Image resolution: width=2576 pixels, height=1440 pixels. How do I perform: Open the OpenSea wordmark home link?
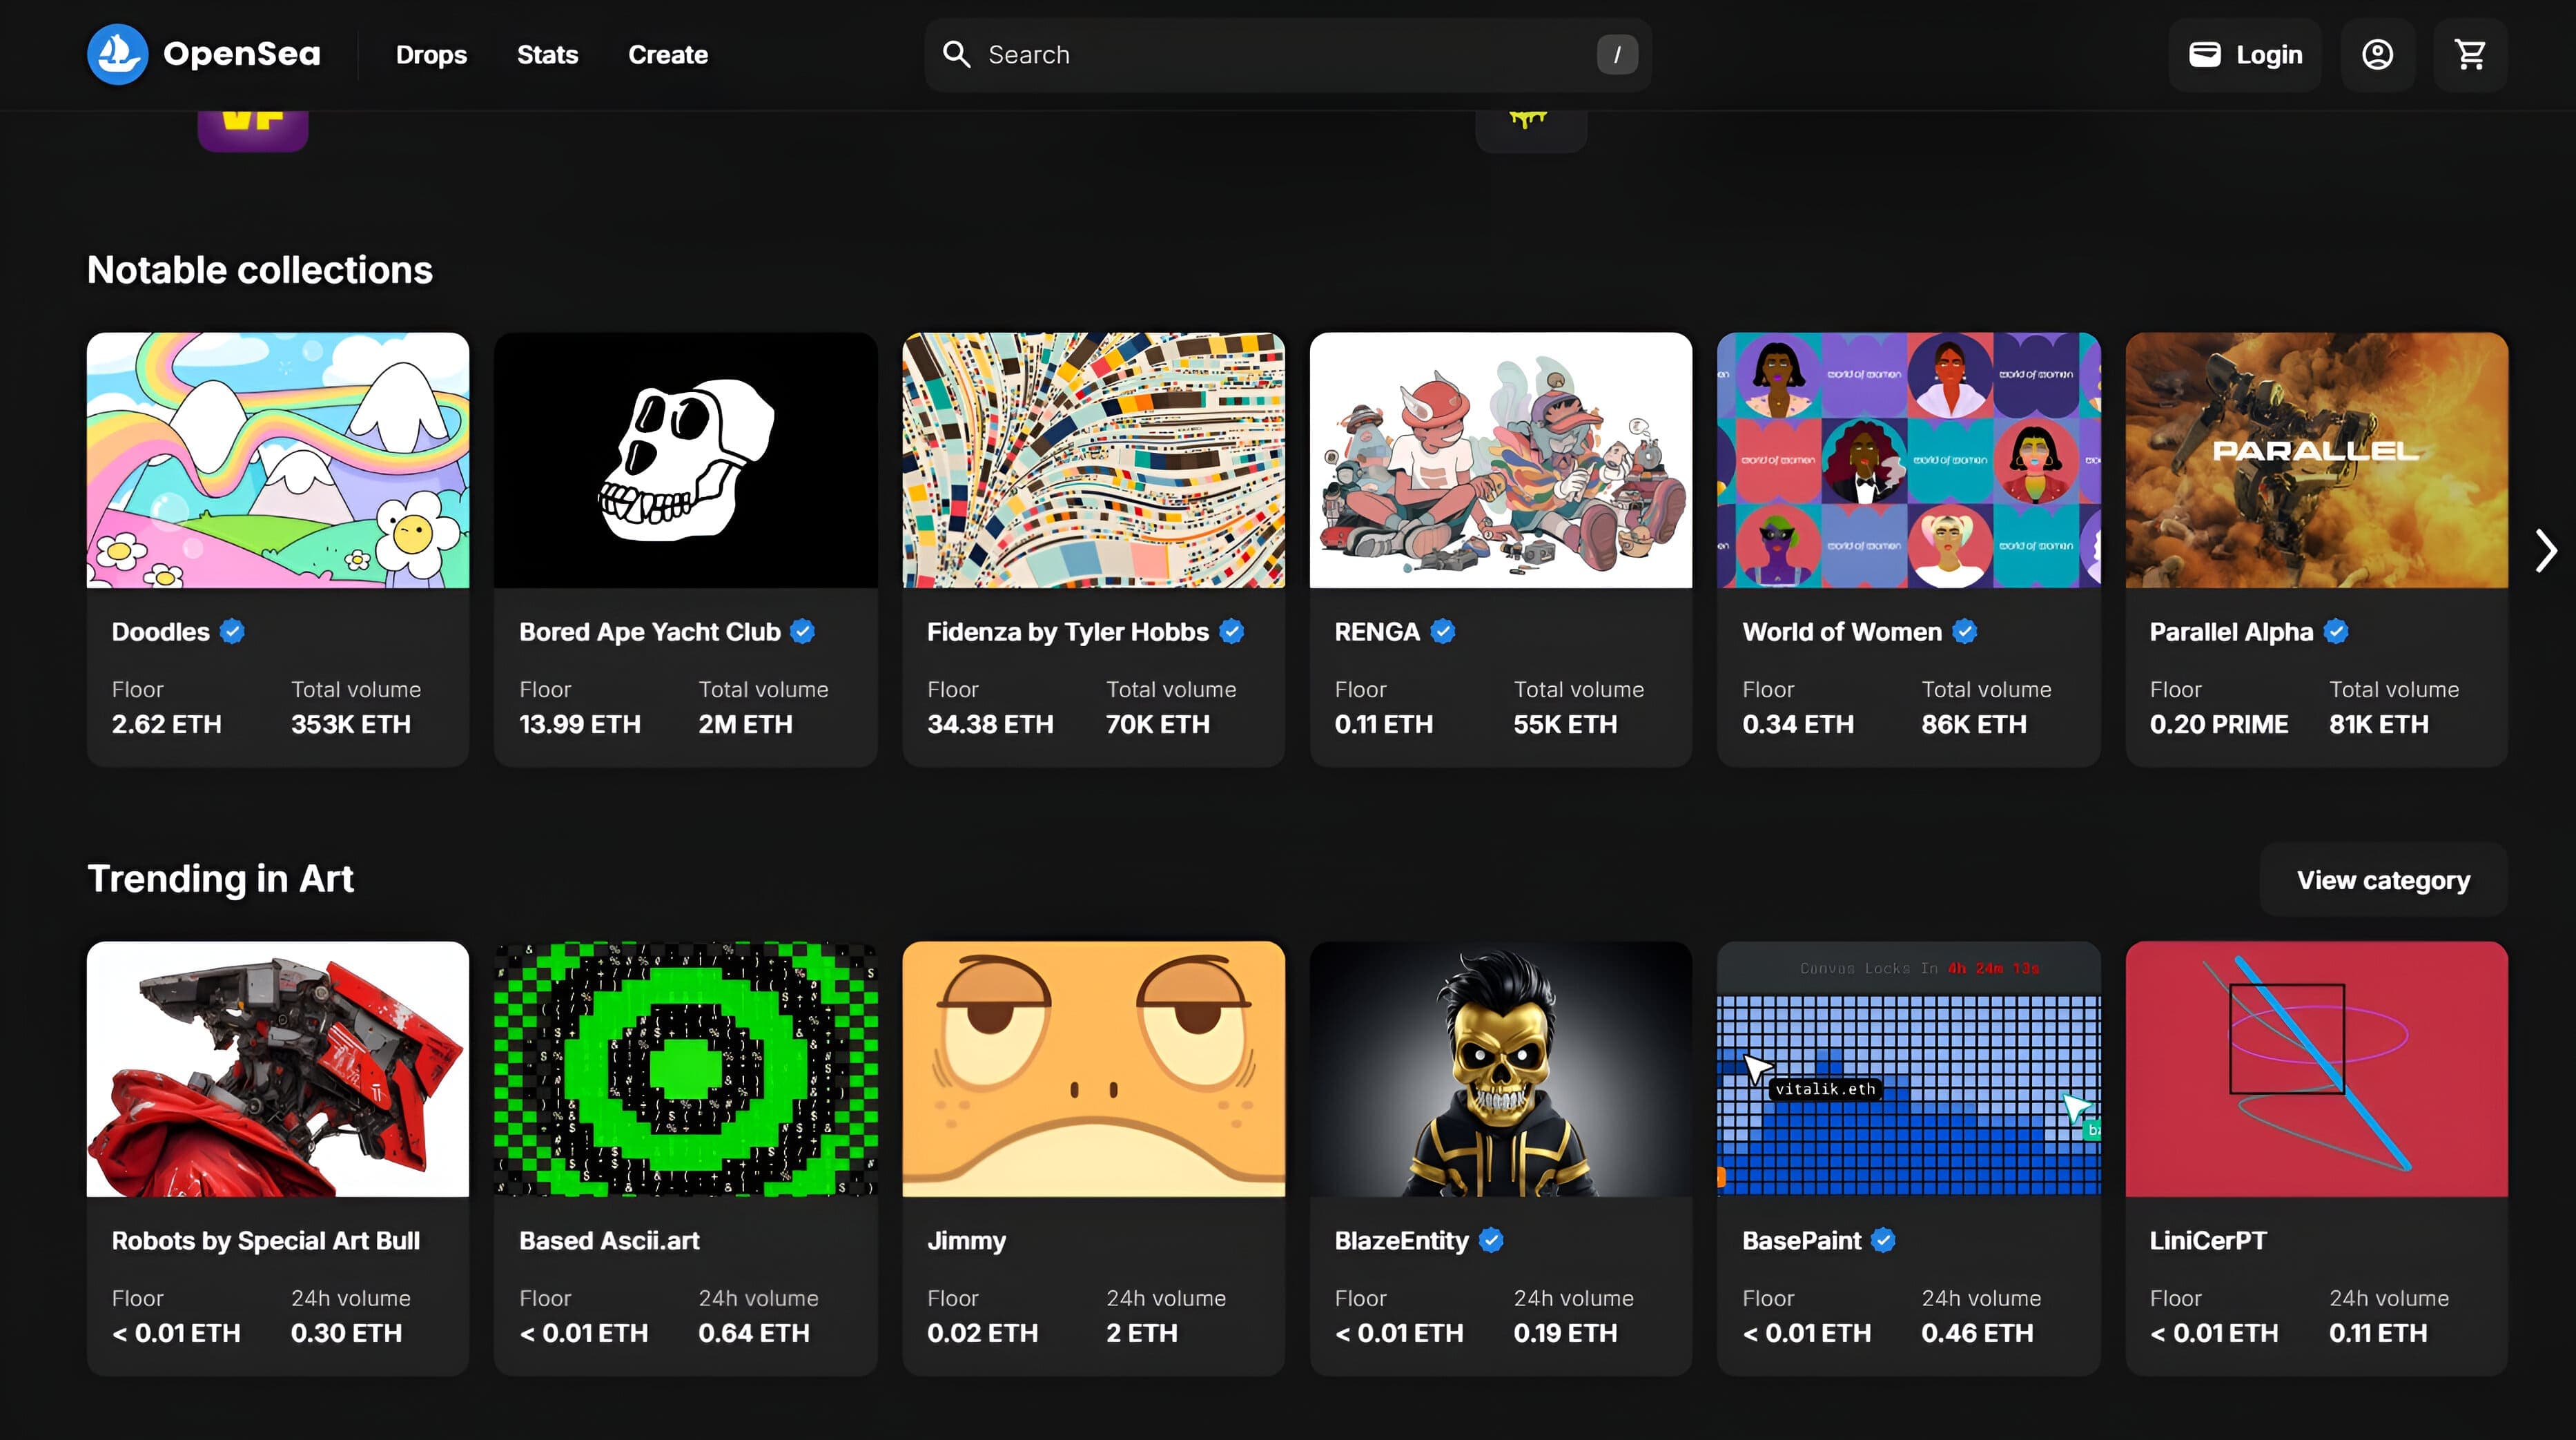(241, 54)
